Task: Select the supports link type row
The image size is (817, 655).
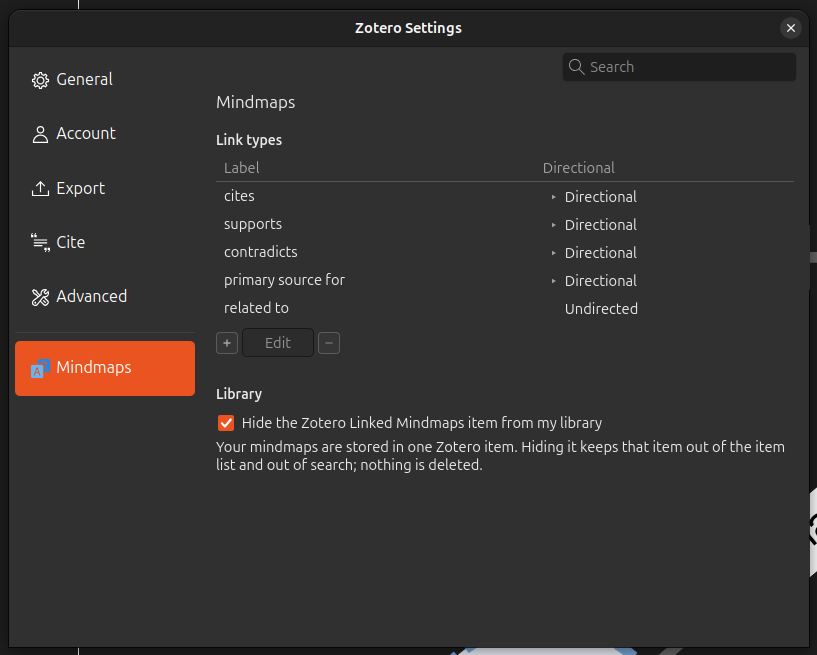Action: click(504, 225)
